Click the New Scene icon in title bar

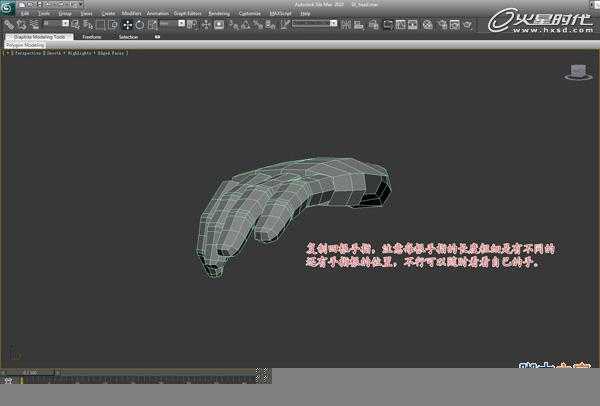(x=22, y=5)
